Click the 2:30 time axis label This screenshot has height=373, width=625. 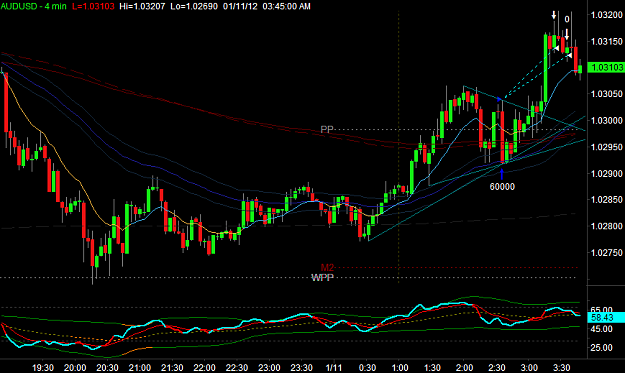(x=497, y=367)
